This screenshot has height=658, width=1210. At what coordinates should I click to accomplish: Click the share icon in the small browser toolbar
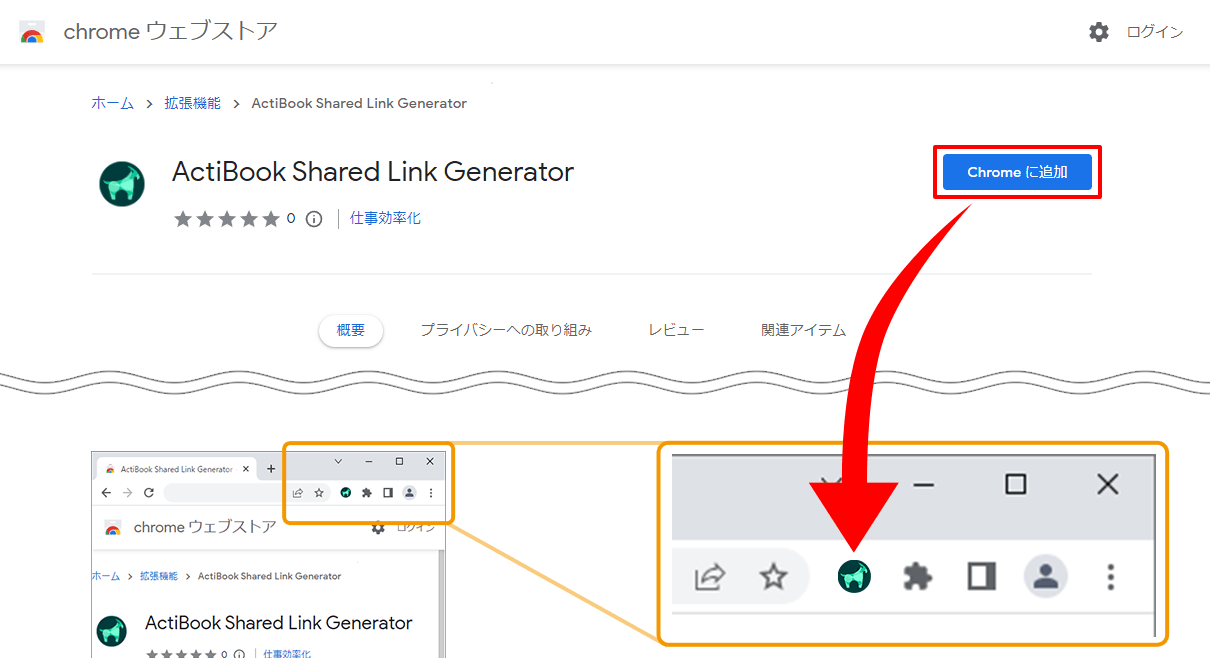coord(297,493)
